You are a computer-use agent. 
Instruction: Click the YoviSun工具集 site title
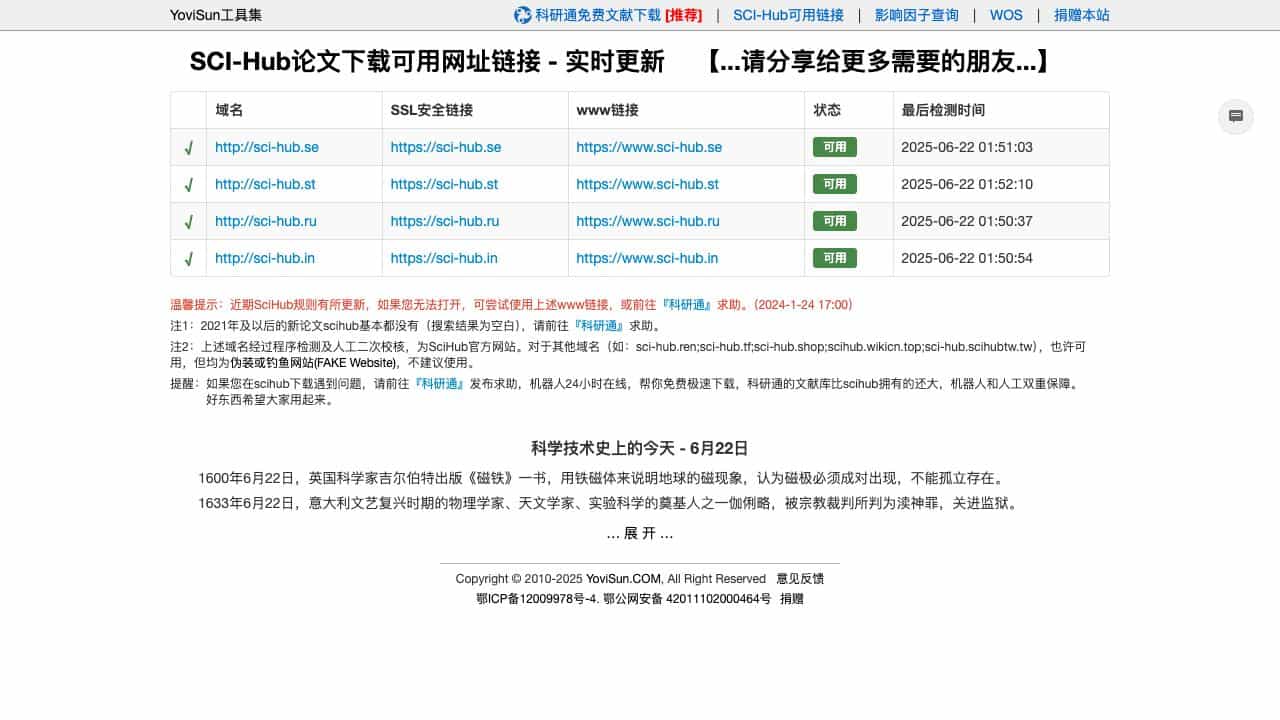click(x=216, y=15)
